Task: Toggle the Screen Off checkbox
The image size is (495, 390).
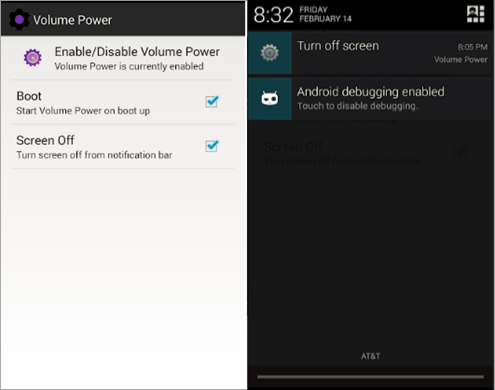Action: click(x=212, y=146)
